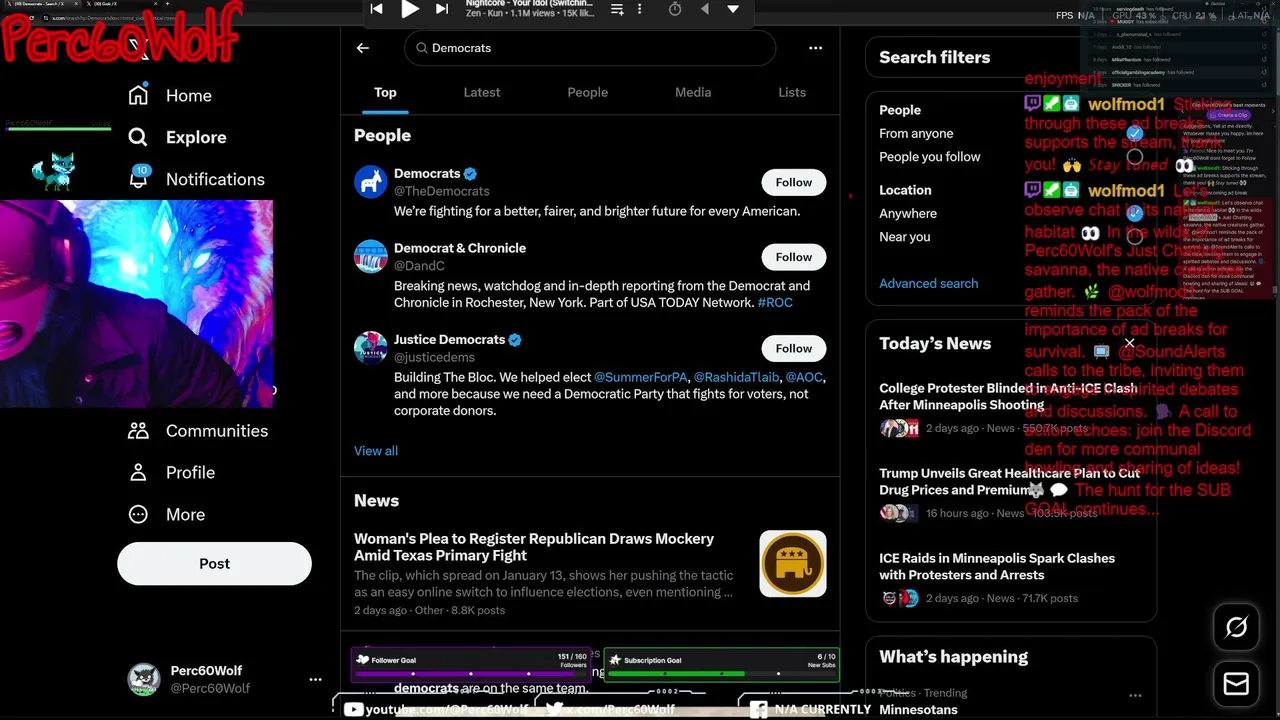
Task: Open the More menu in sidebar
Action: coord(166,514)
